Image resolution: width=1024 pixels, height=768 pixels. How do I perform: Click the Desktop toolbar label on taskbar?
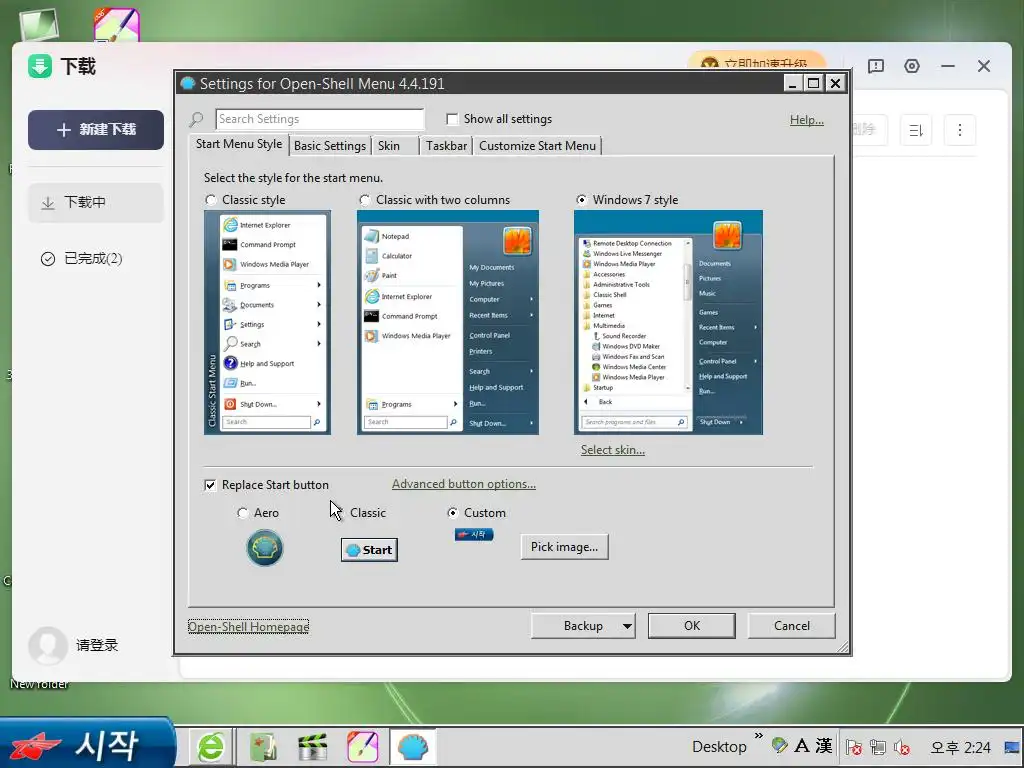719,746
